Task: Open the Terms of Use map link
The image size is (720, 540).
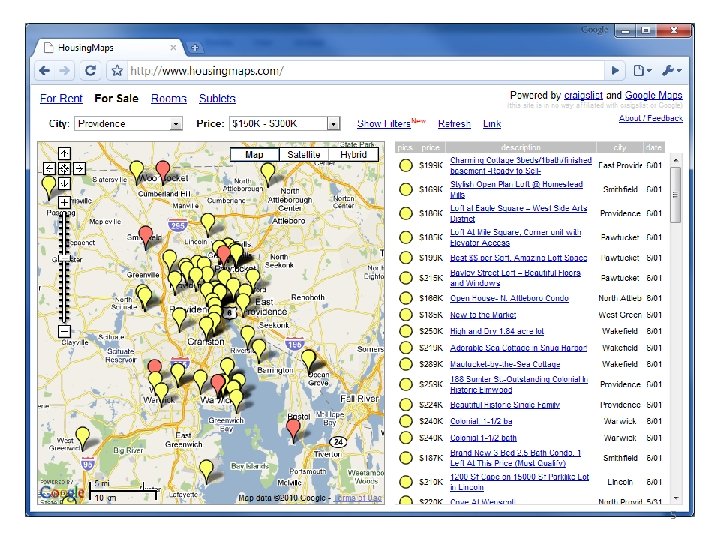Action: pyautogui.click(x=358, y=498)
